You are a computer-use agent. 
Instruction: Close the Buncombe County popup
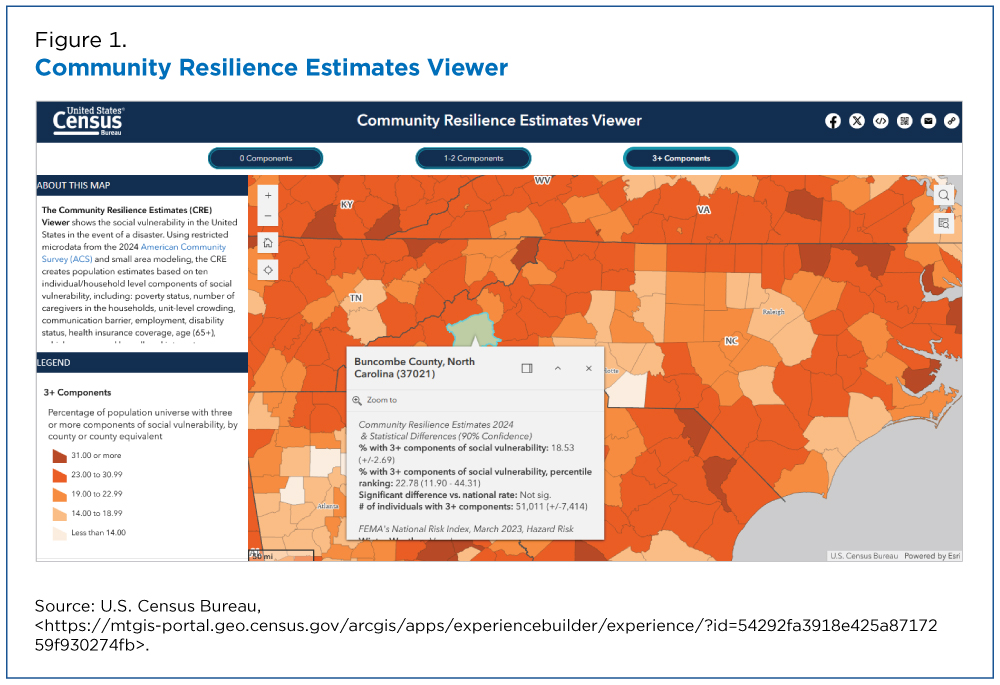(x=589, y=369)
